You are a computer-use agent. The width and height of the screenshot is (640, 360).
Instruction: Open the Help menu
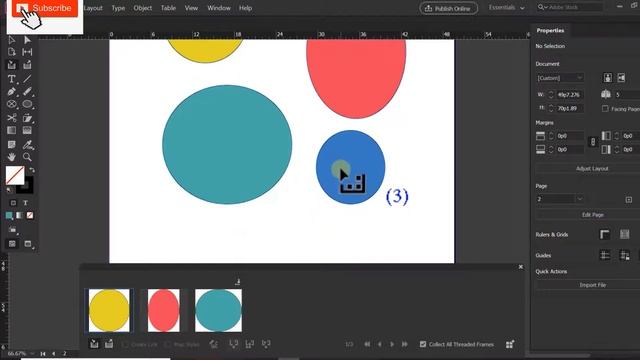tap(245, 8)
